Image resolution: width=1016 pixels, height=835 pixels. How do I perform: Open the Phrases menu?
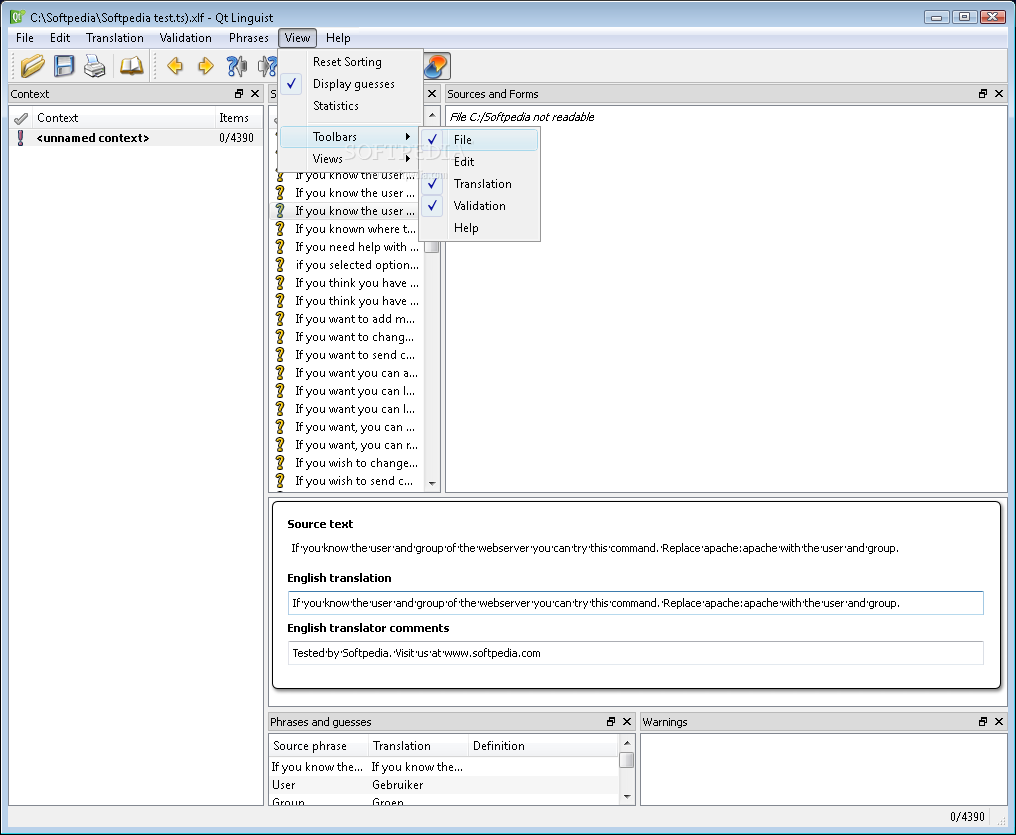click(248, 38)
